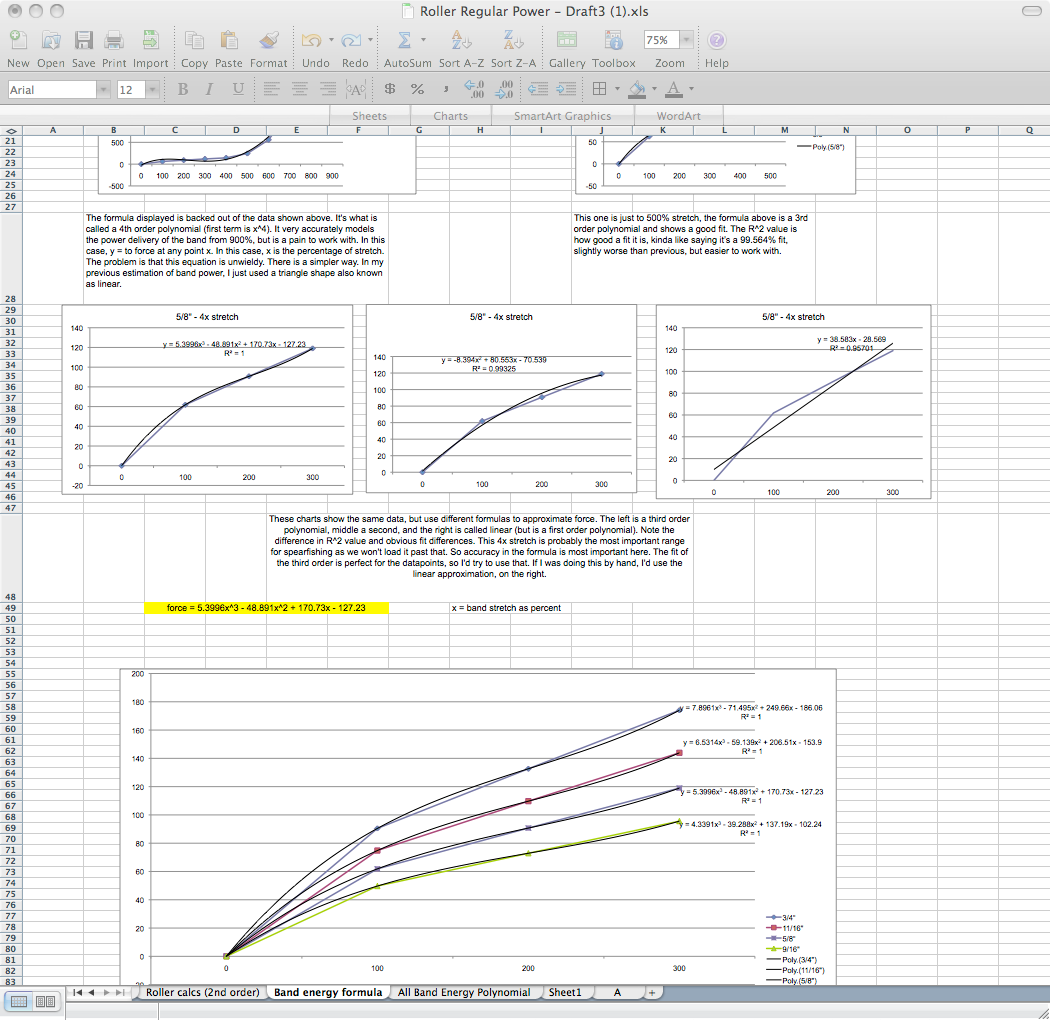Increase indent of cell
Image resolution: width=1050 pixels, height=1020 pixels.
567,89
